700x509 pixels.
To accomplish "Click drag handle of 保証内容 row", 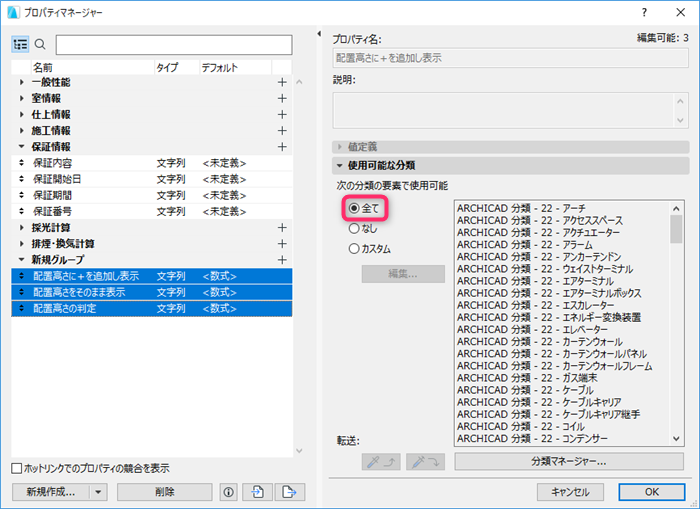I will coord(21,163).
